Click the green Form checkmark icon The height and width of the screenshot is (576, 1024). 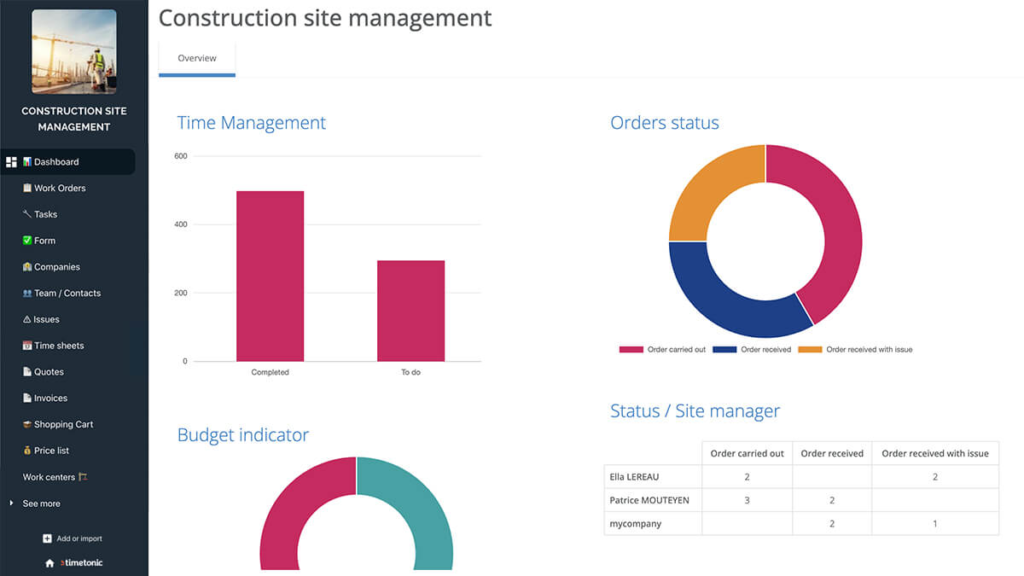point(27,240)
